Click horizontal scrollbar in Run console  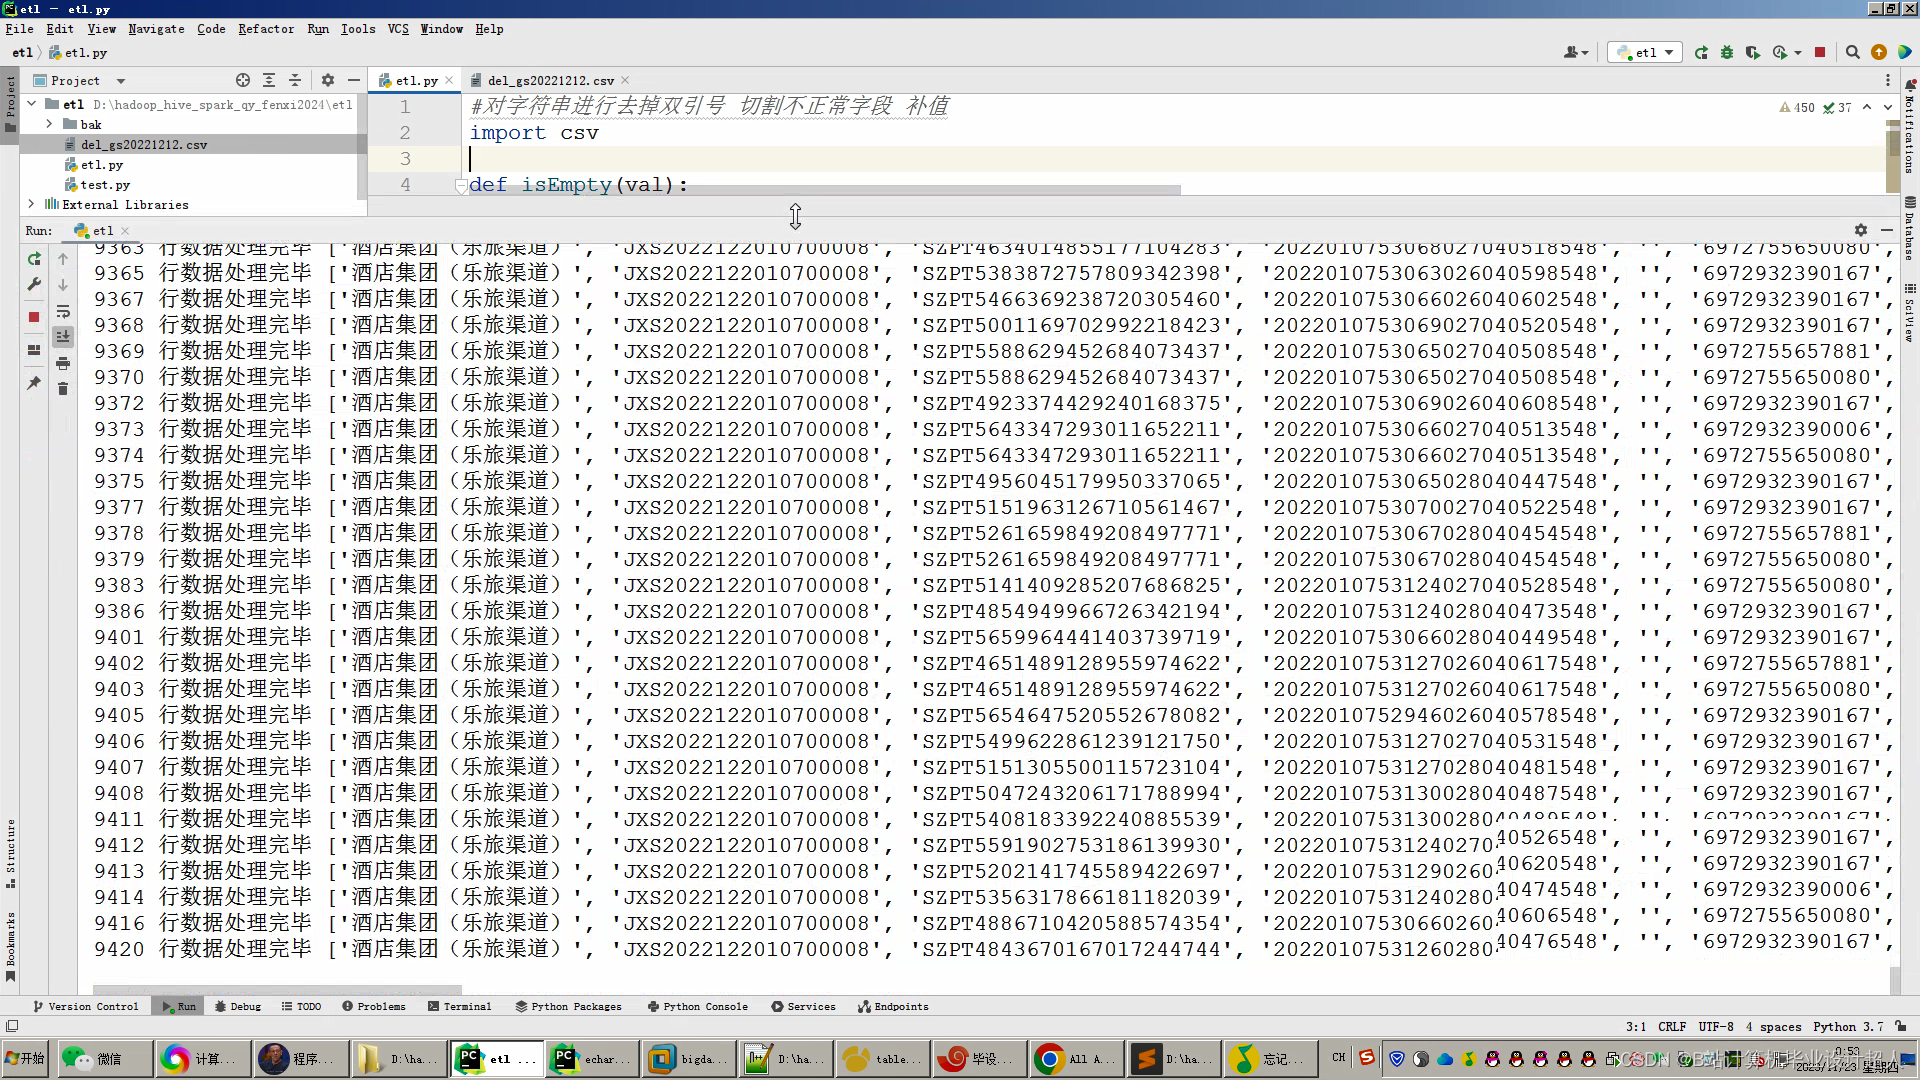coord(276,988)
